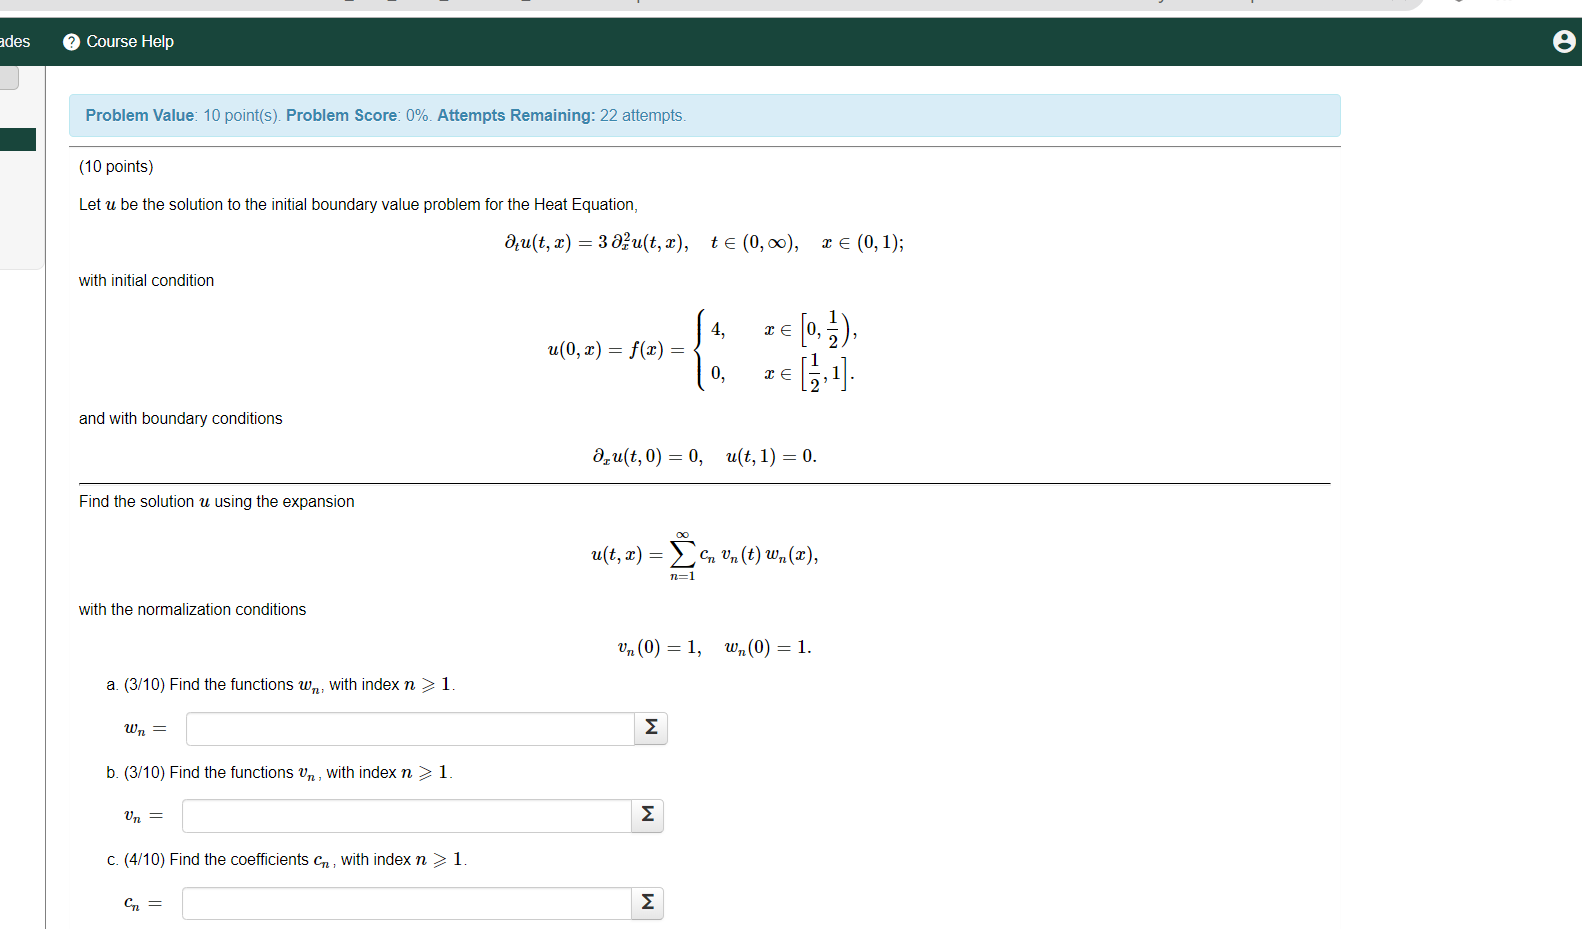Click the "(10 points)" text
1582x929 pixels.
(x=116, y=166)
